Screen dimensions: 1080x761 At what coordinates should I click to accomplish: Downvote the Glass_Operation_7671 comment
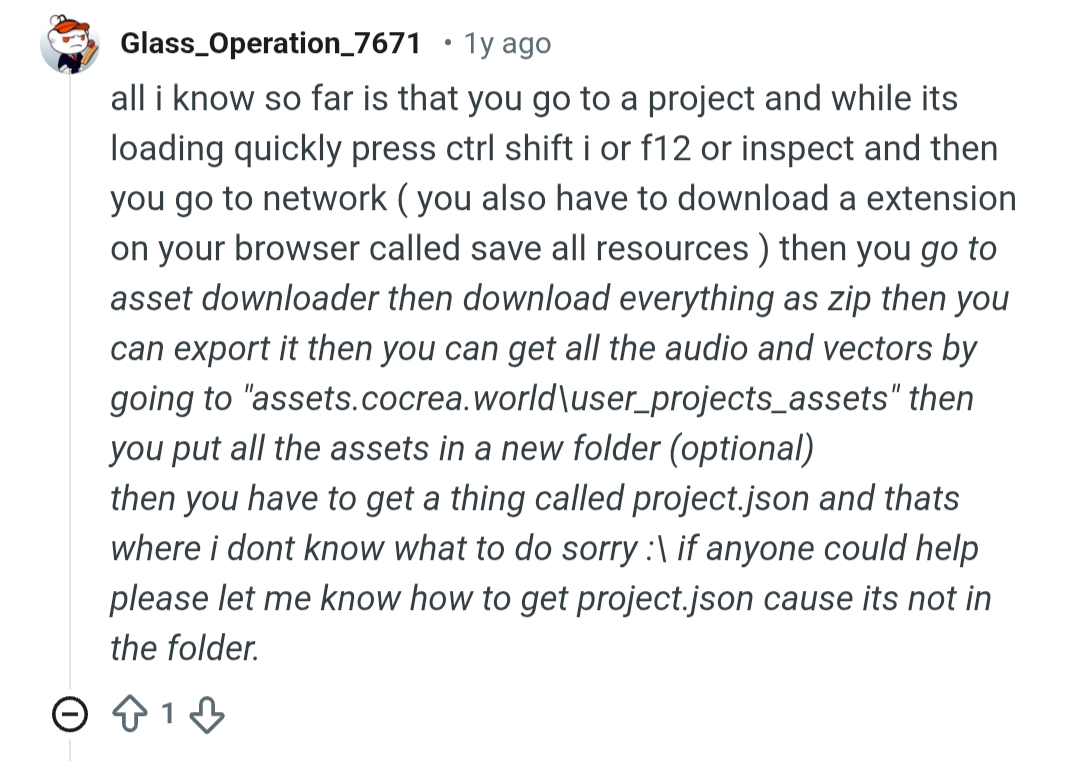(207, 715)
